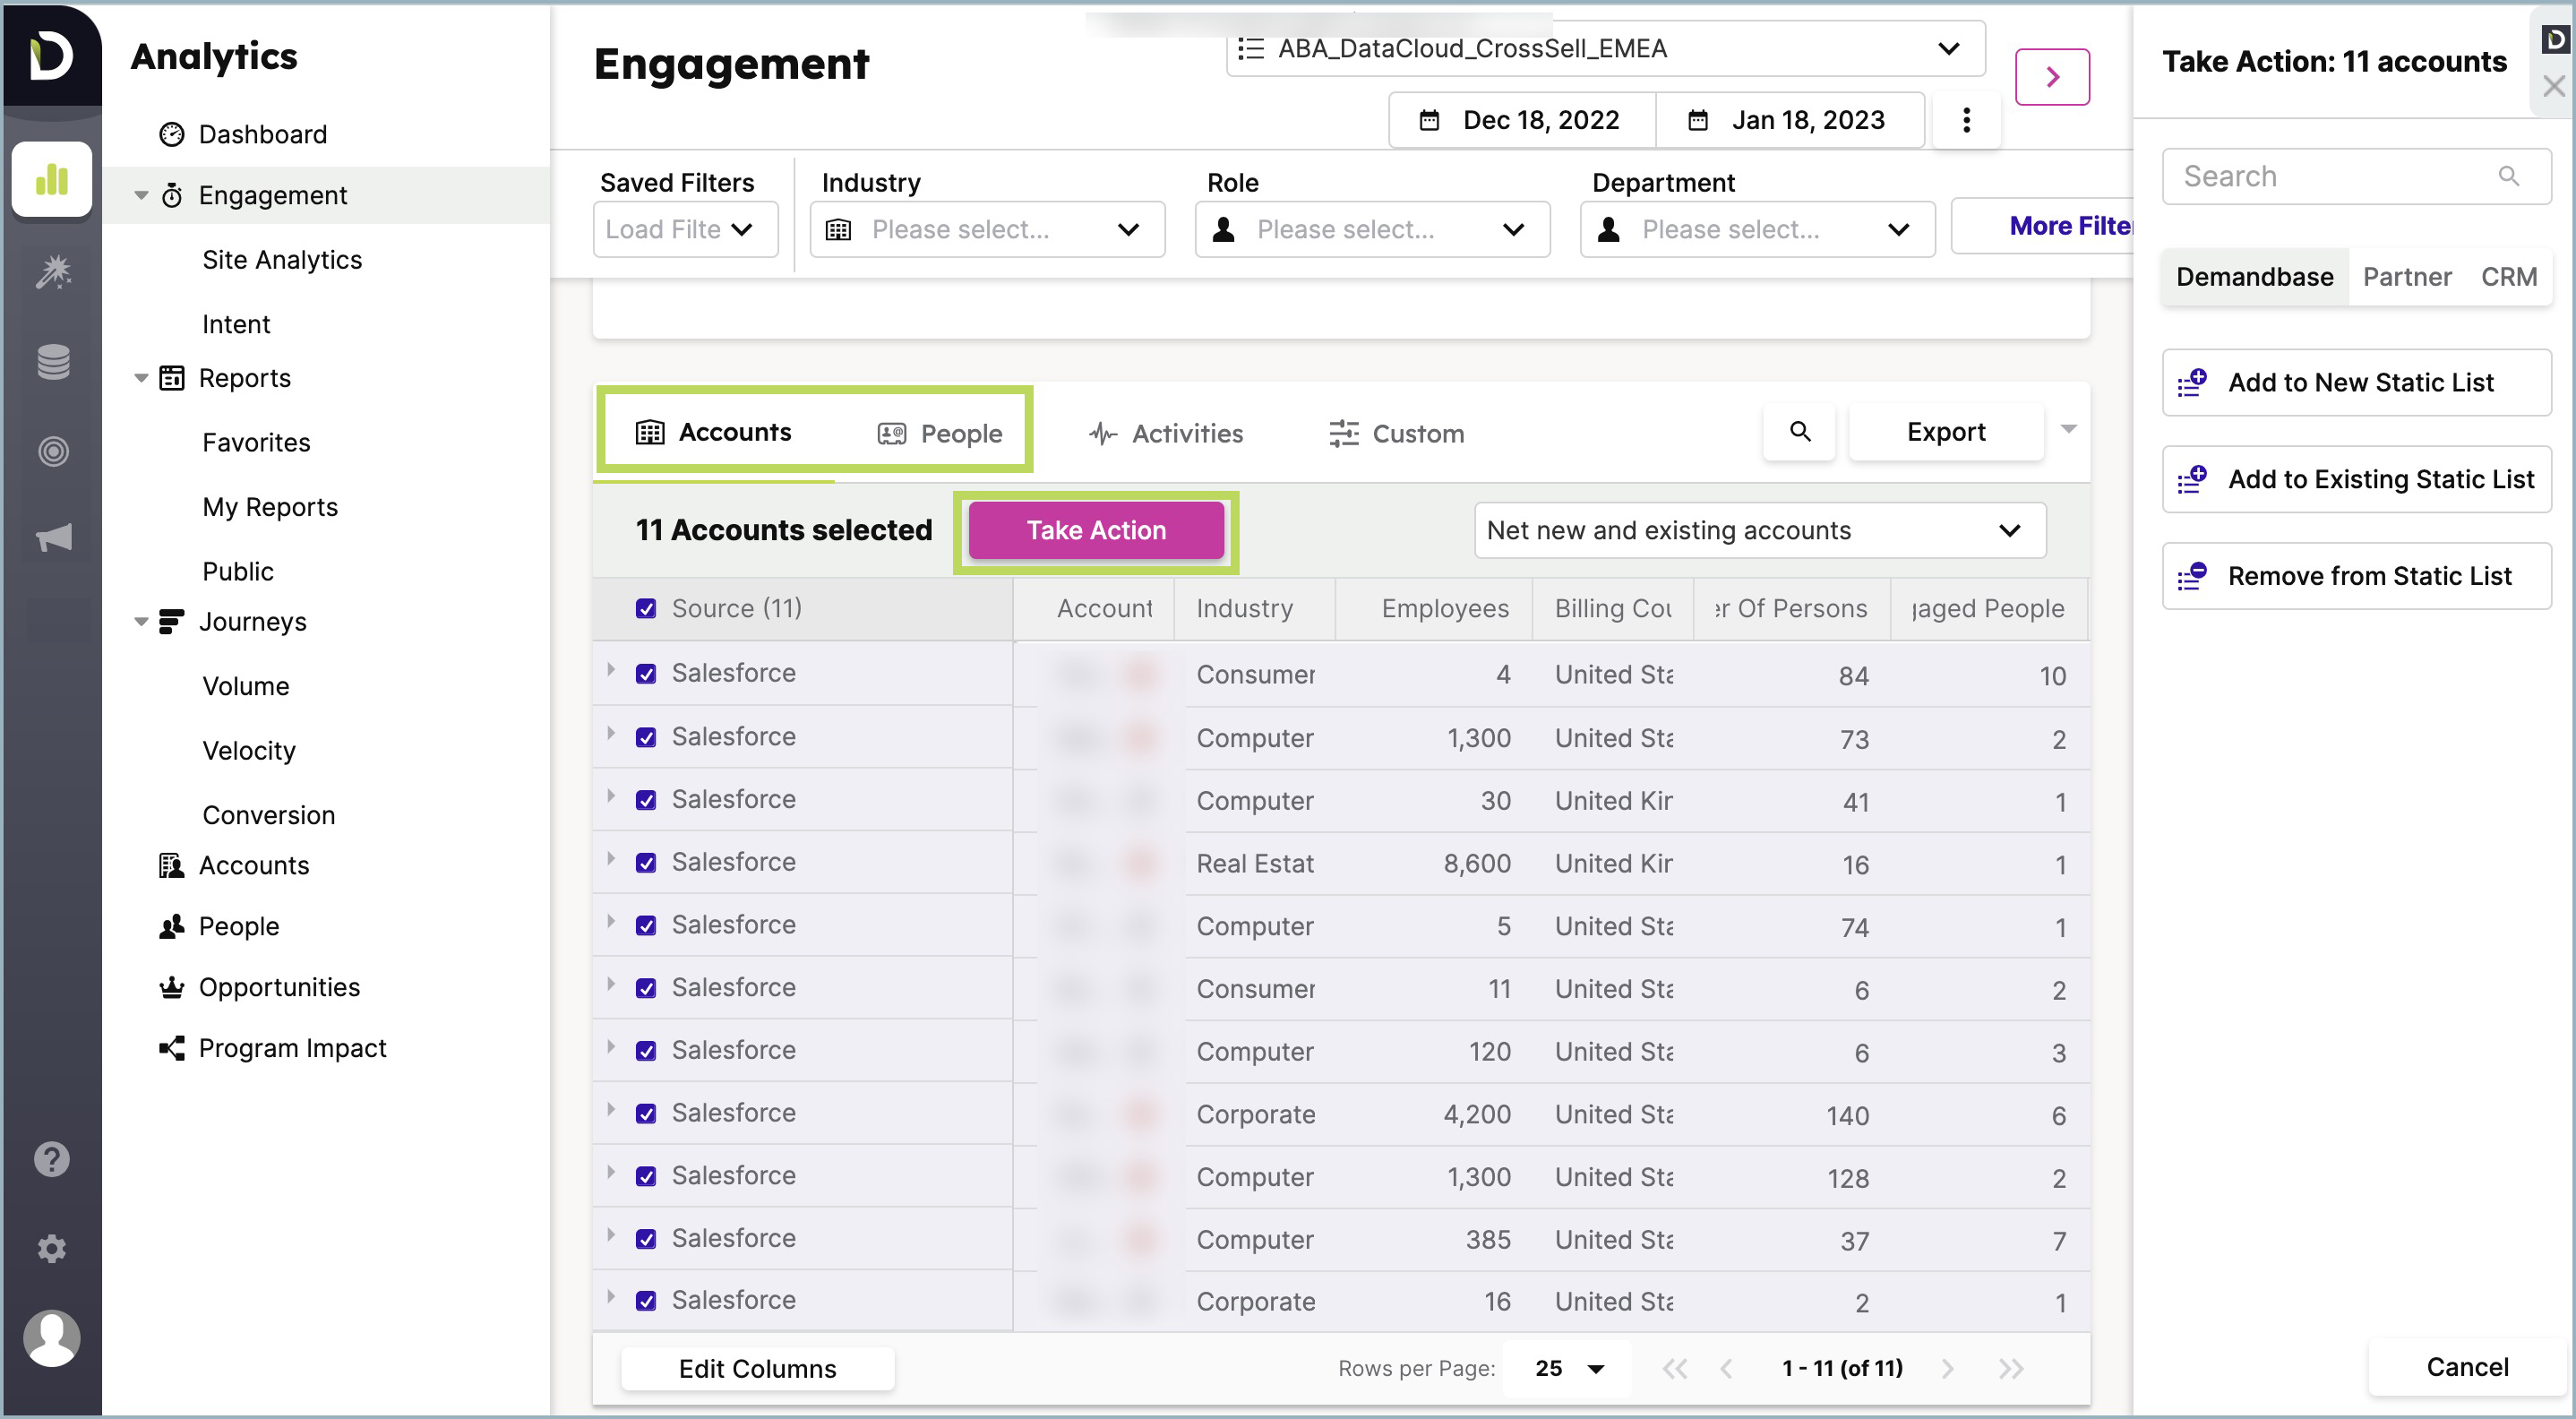Viewport: 2576px width, 1419px height.
Task: Switch to the Accounts tab
Action: pyautogui.click(x=714, y=432)
